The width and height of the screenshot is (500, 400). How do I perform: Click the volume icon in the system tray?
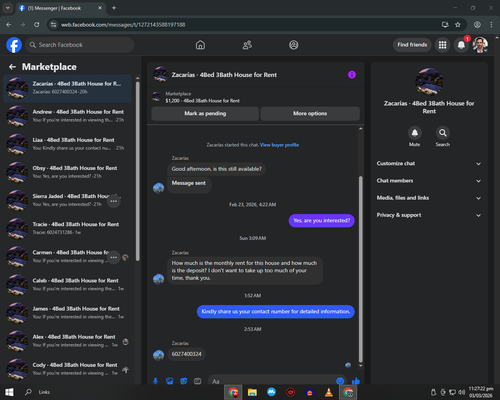tap(462, 392)
